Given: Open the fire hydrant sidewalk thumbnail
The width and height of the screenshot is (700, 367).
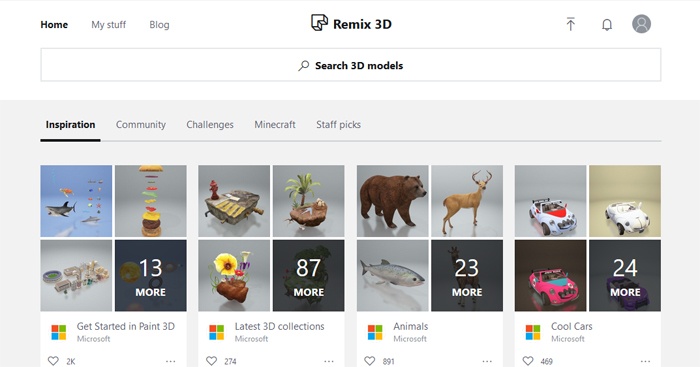Looking at the screenshot, I should [x=234, y=201].
